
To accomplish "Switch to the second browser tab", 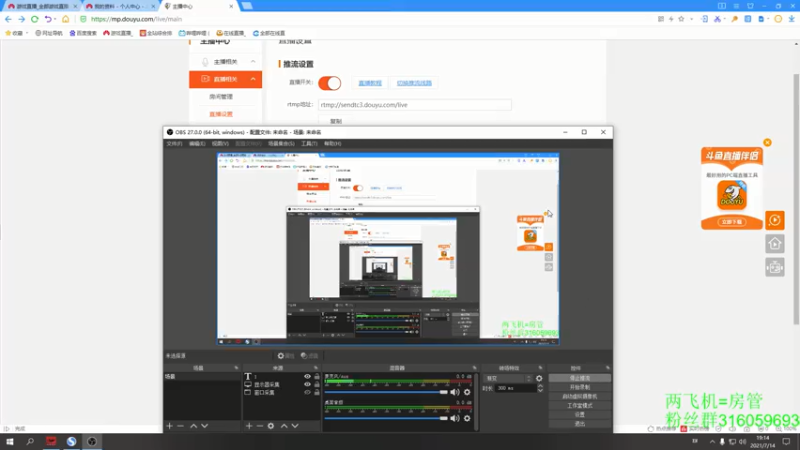I will (x=118, y=6).
